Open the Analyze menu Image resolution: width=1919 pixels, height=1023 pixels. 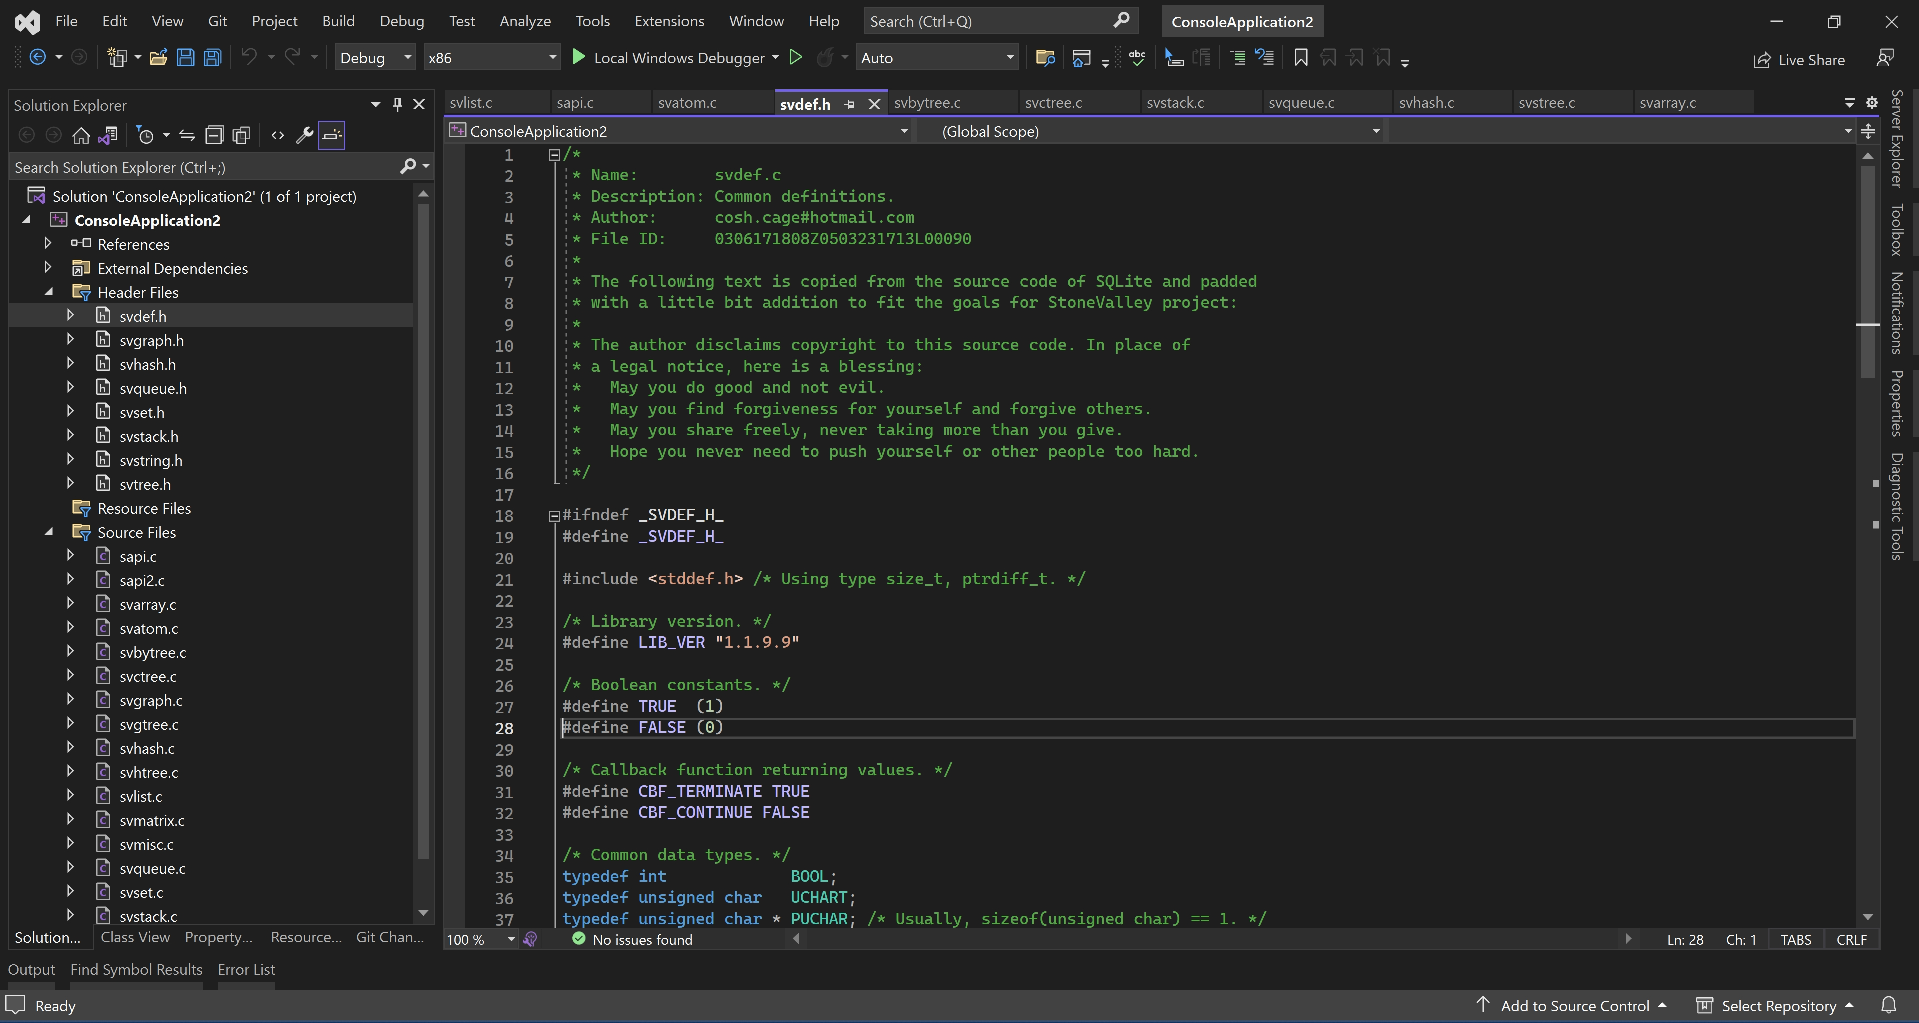click(525, 21)
